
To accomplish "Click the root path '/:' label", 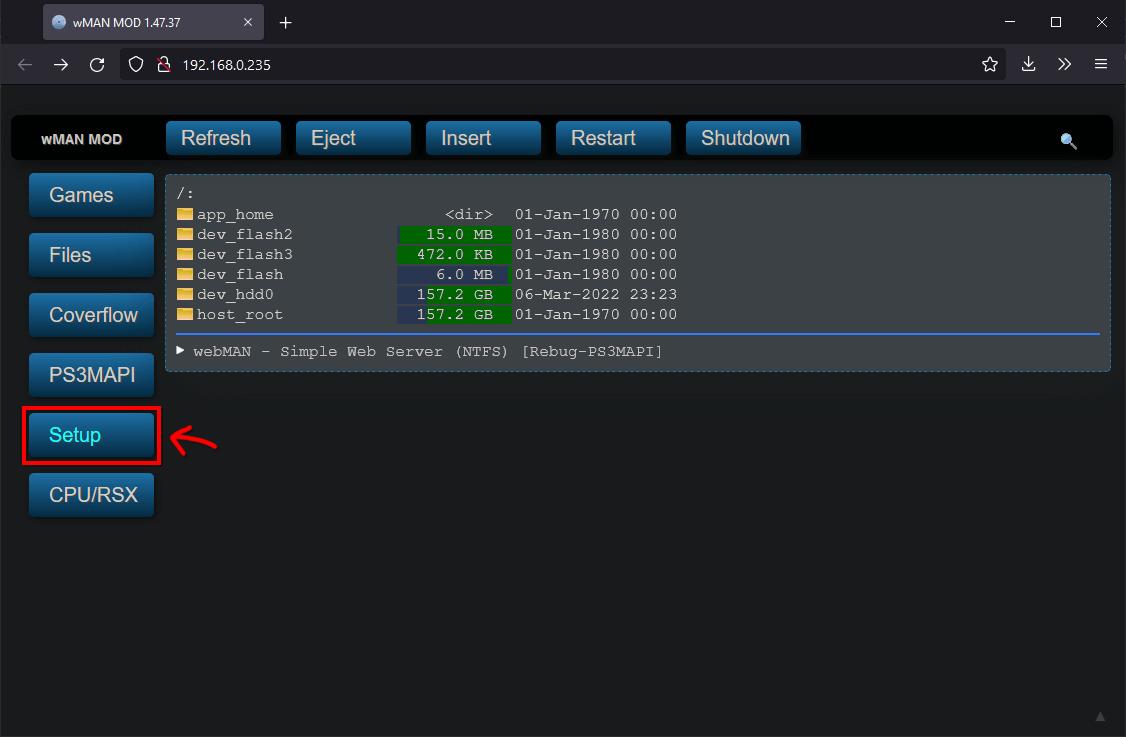I will pos(185,194).
